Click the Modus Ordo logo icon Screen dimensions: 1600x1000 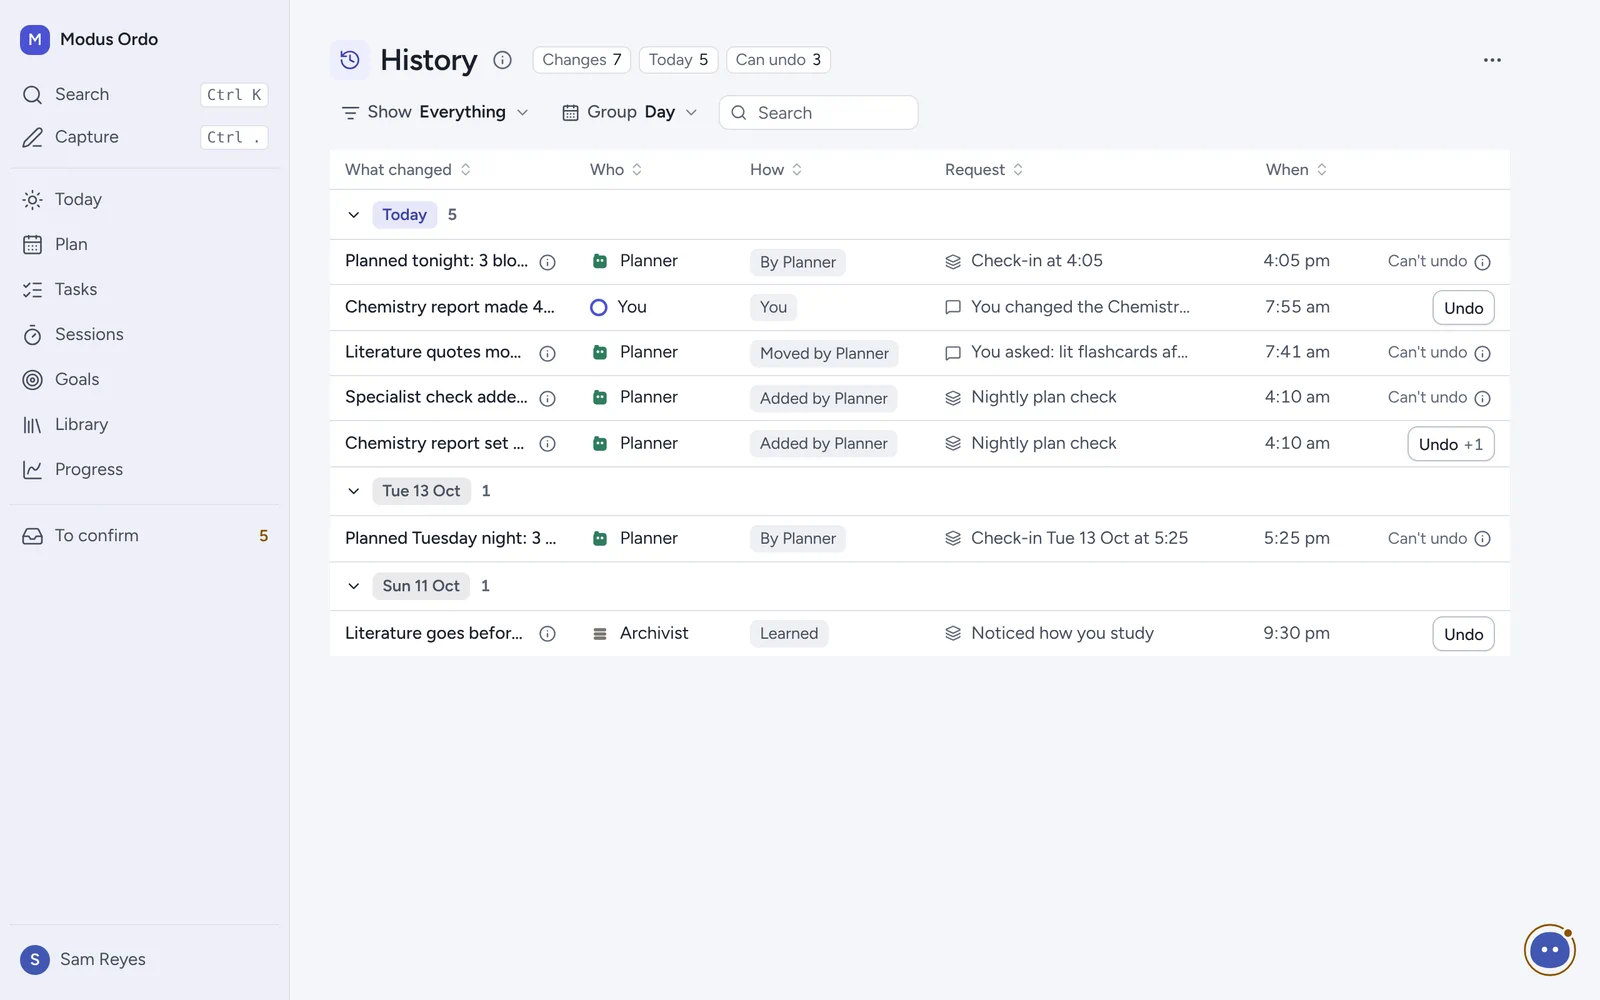pyautogui.click(x=35, y=39)
